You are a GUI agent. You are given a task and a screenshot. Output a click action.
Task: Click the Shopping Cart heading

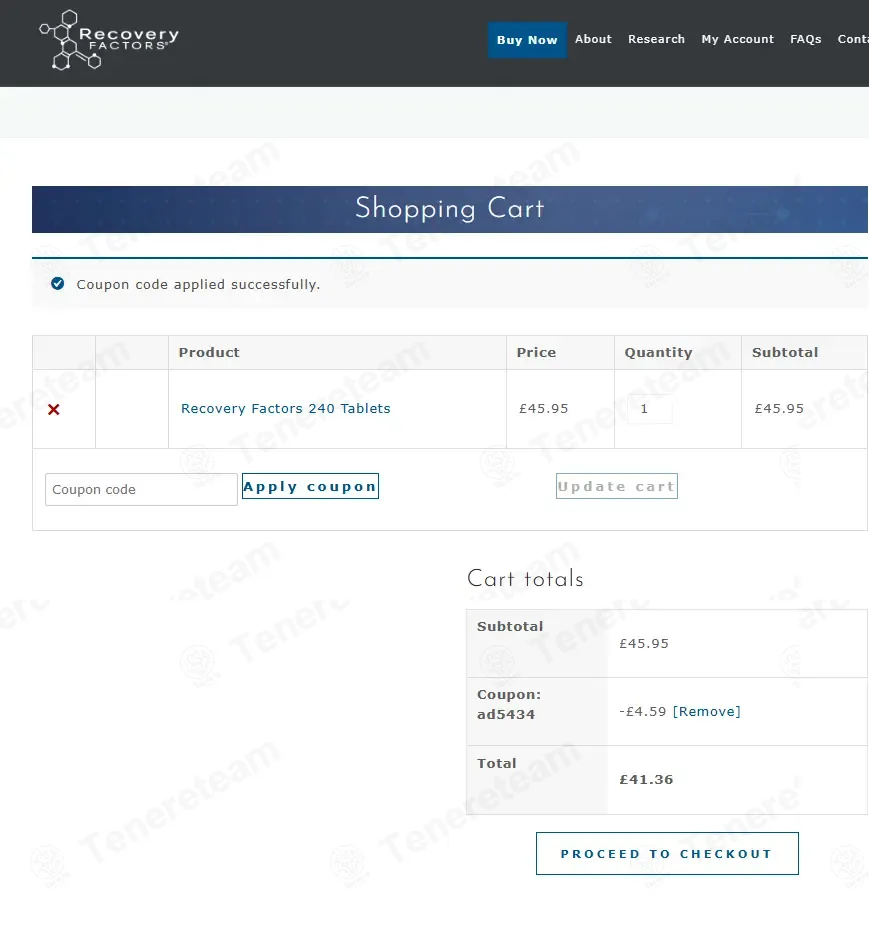pyautogui.click(x=450, y=208)
